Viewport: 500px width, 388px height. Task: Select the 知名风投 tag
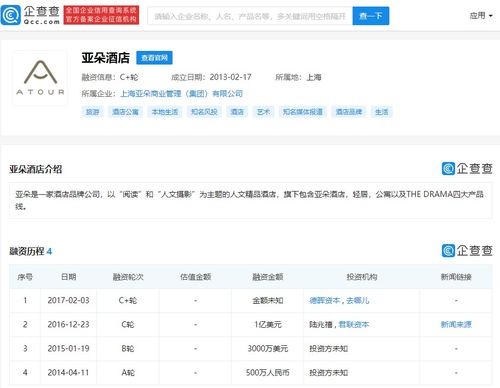pos(204,112)
